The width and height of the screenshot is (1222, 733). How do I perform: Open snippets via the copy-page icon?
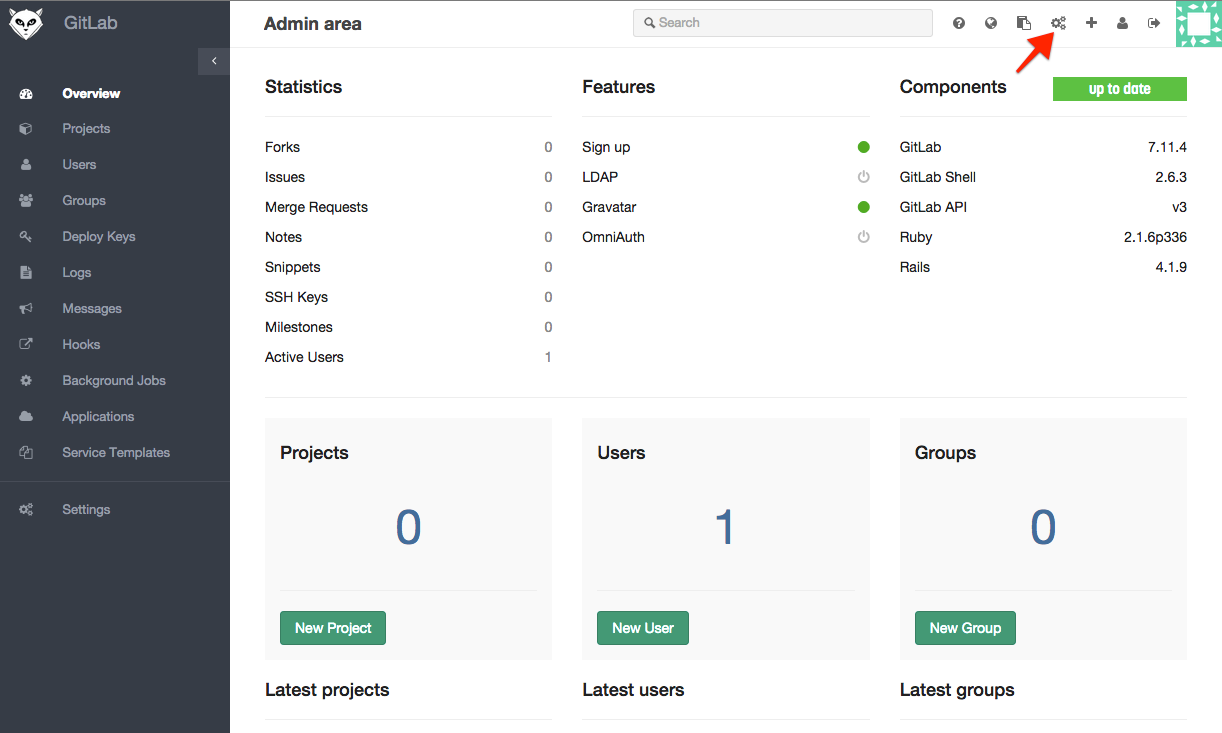(x=1024, y=22)
